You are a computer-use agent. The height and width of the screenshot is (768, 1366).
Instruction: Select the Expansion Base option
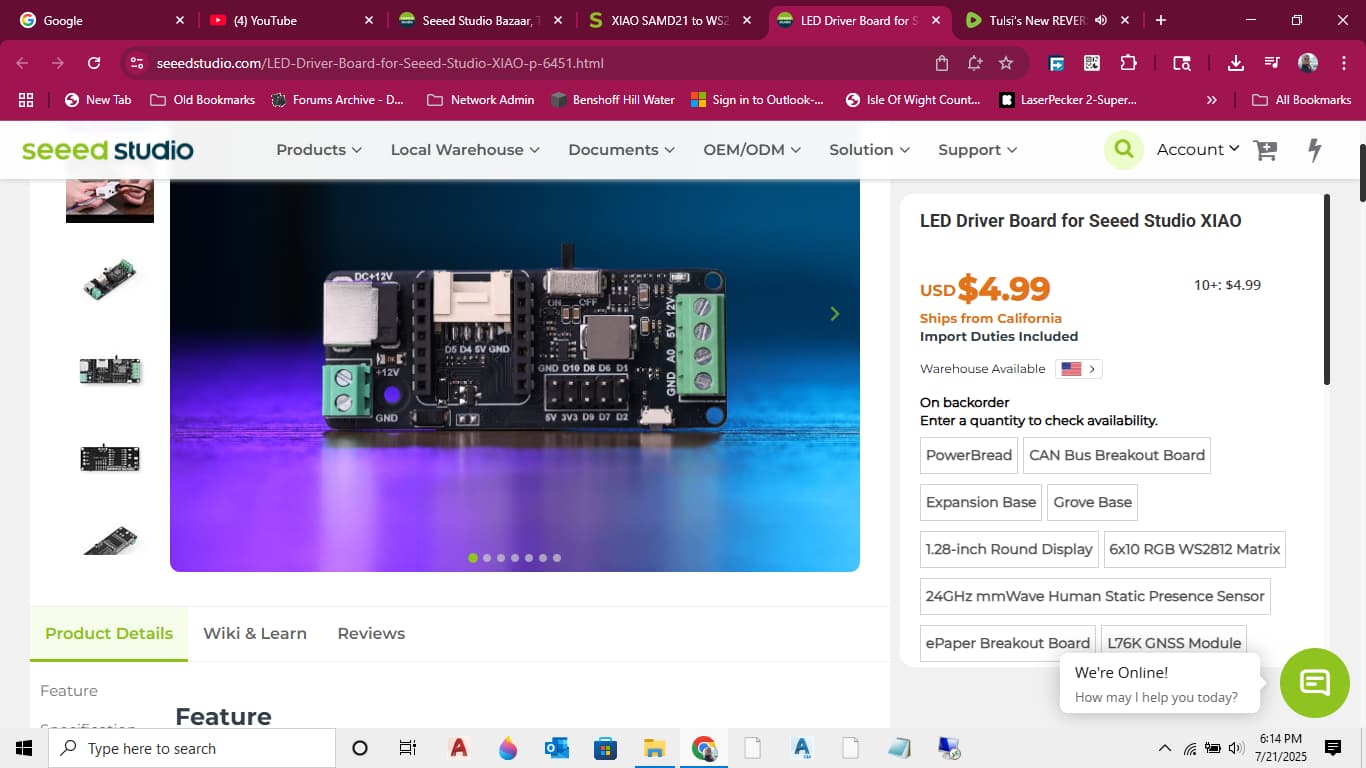tap(981, 502)
